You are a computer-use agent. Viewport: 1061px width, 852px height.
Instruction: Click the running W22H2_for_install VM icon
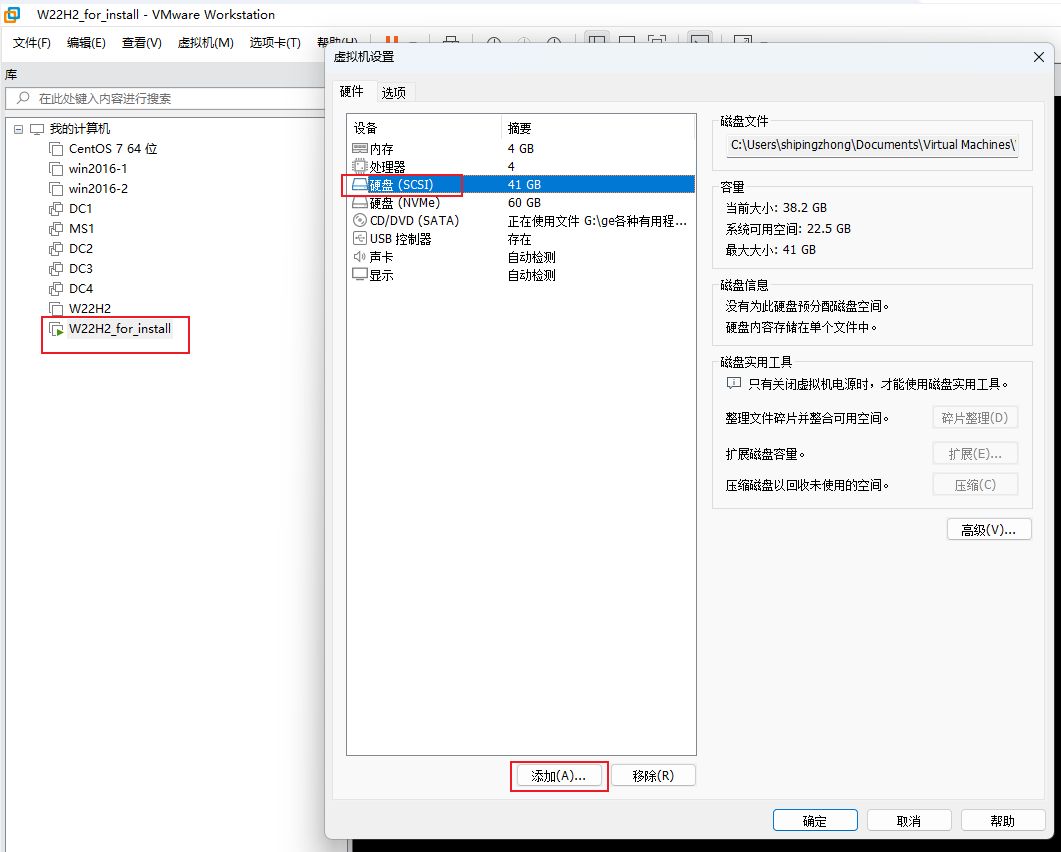(x=56, y=329)
